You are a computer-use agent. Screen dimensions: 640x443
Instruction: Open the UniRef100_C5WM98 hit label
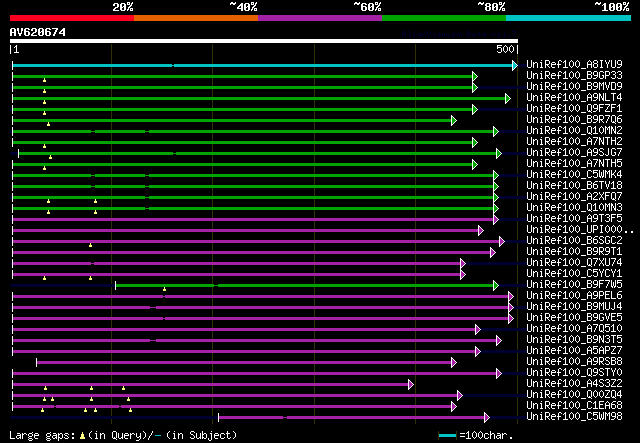pyautogui.click(x=574, y=416)
